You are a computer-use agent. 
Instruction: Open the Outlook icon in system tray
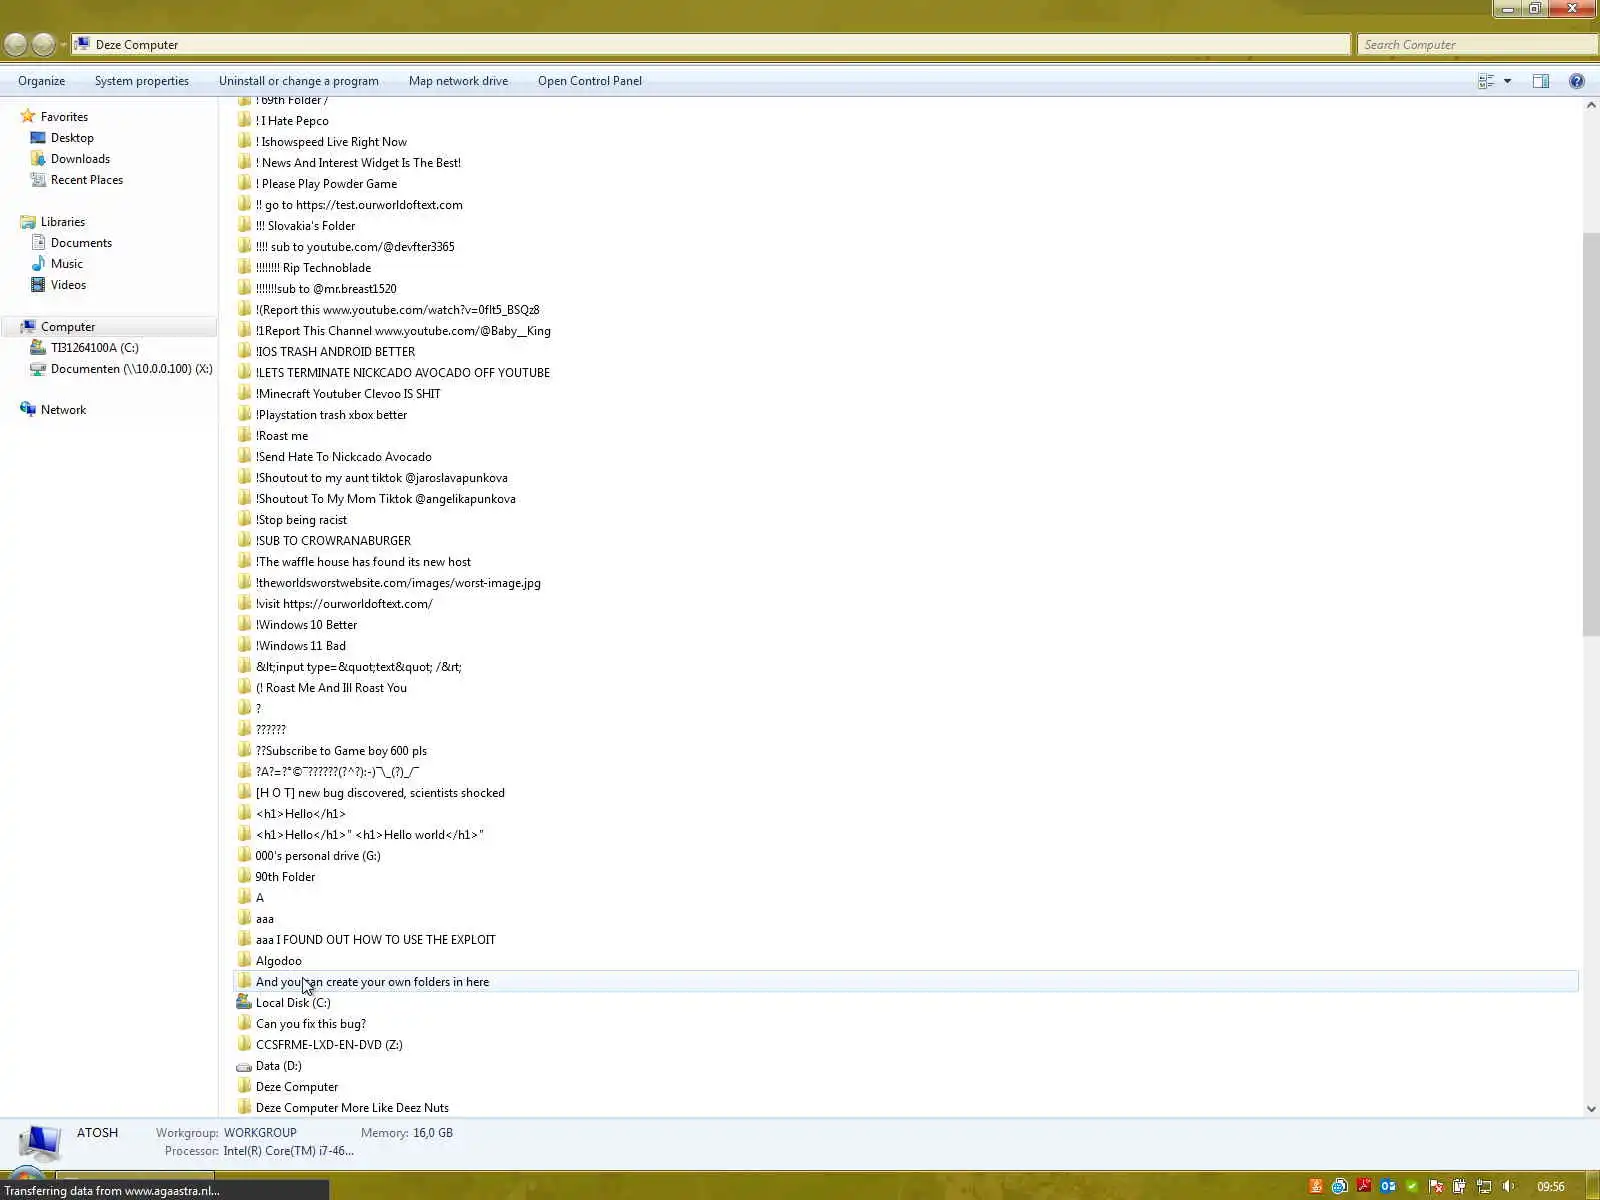[x=1388, y=1187]
